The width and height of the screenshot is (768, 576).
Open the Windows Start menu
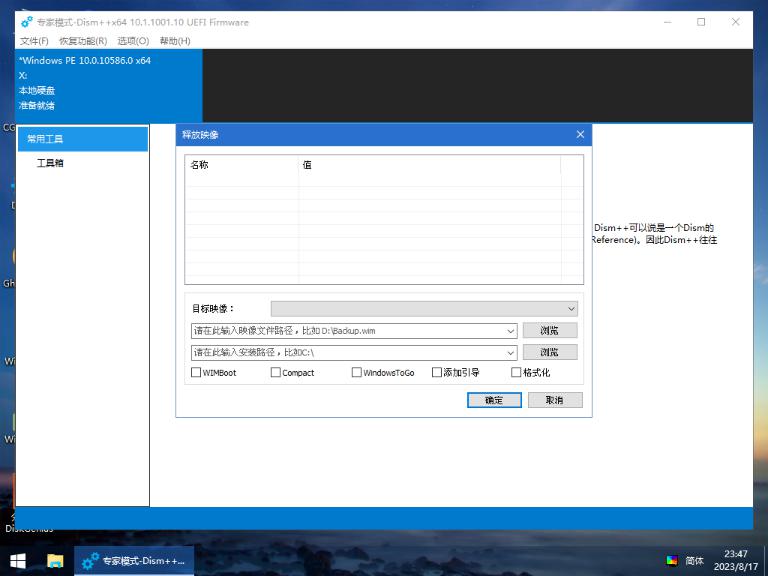pos(18,561)
